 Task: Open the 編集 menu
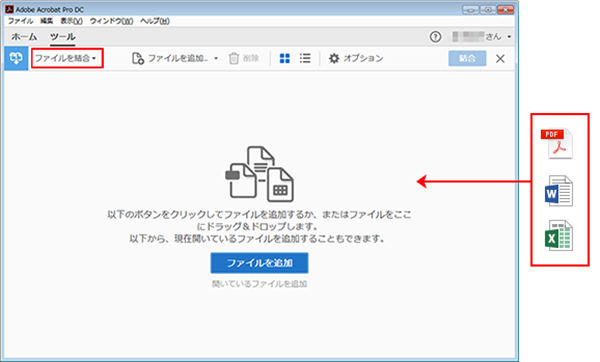47,21
